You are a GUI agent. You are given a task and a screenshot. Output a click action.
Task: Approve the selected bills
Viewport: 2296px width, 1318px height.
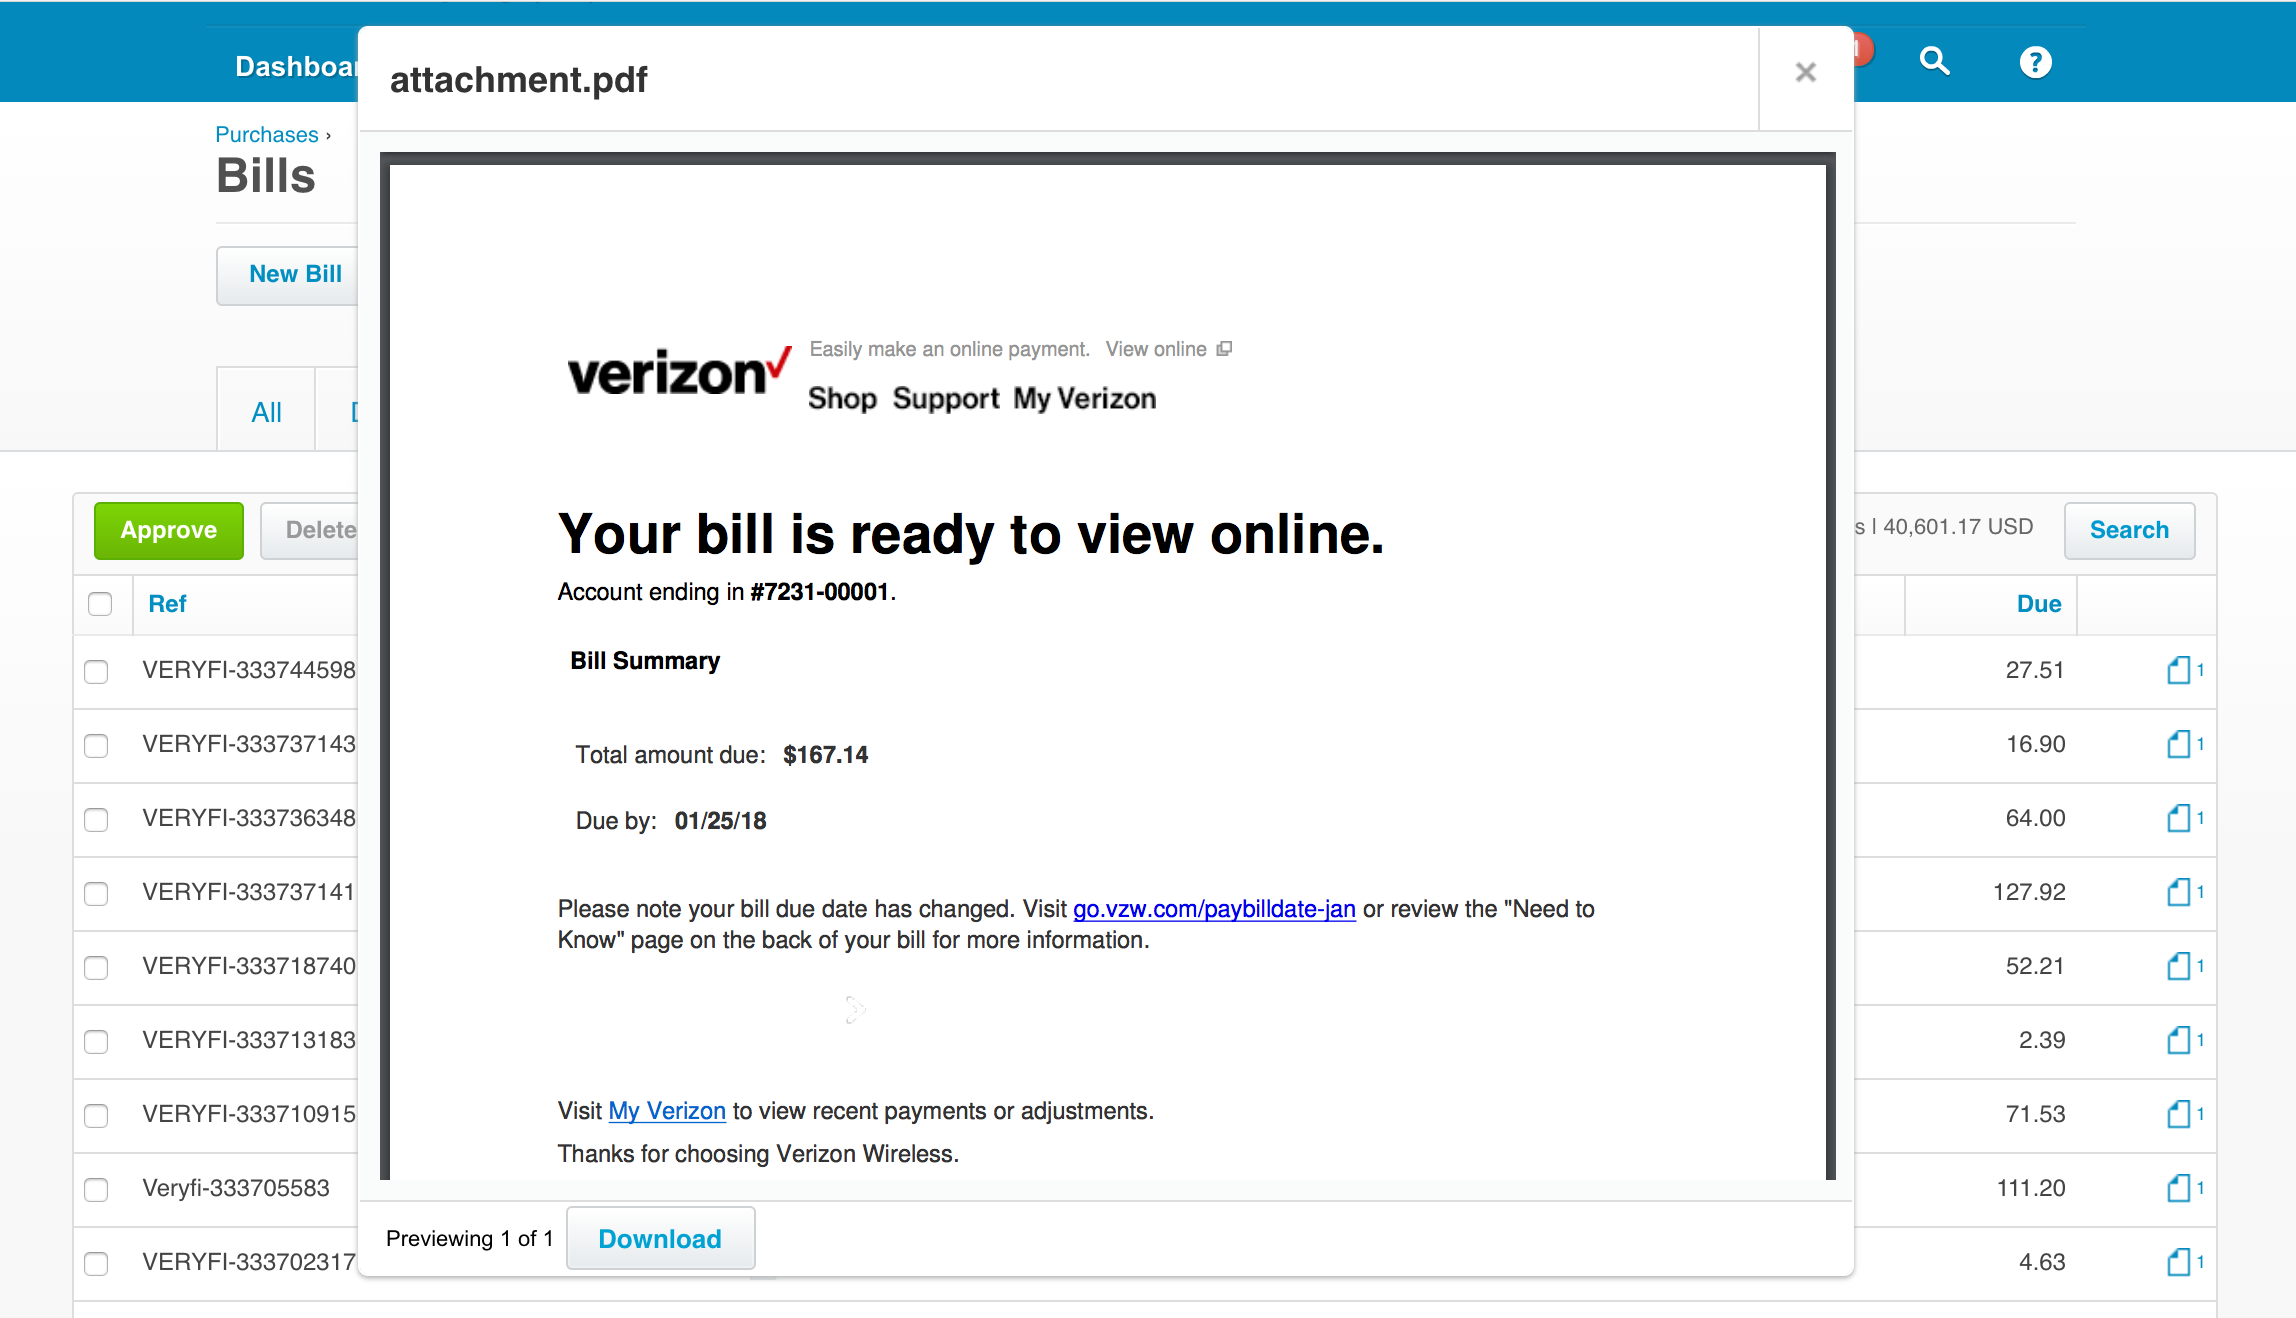pos(169,530)
